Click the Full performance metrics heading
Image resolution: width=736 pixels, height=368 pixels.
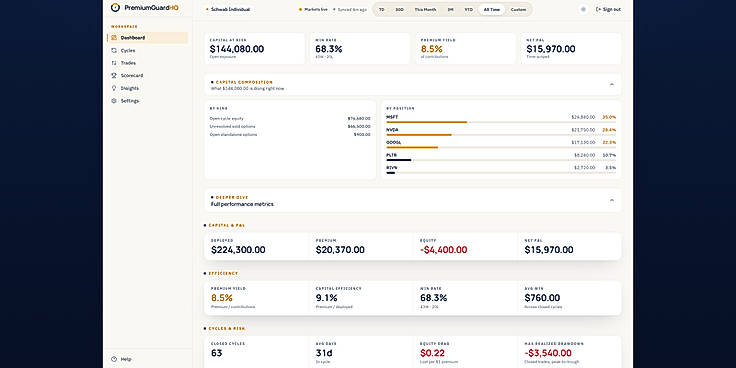click(x=242, y=204)
